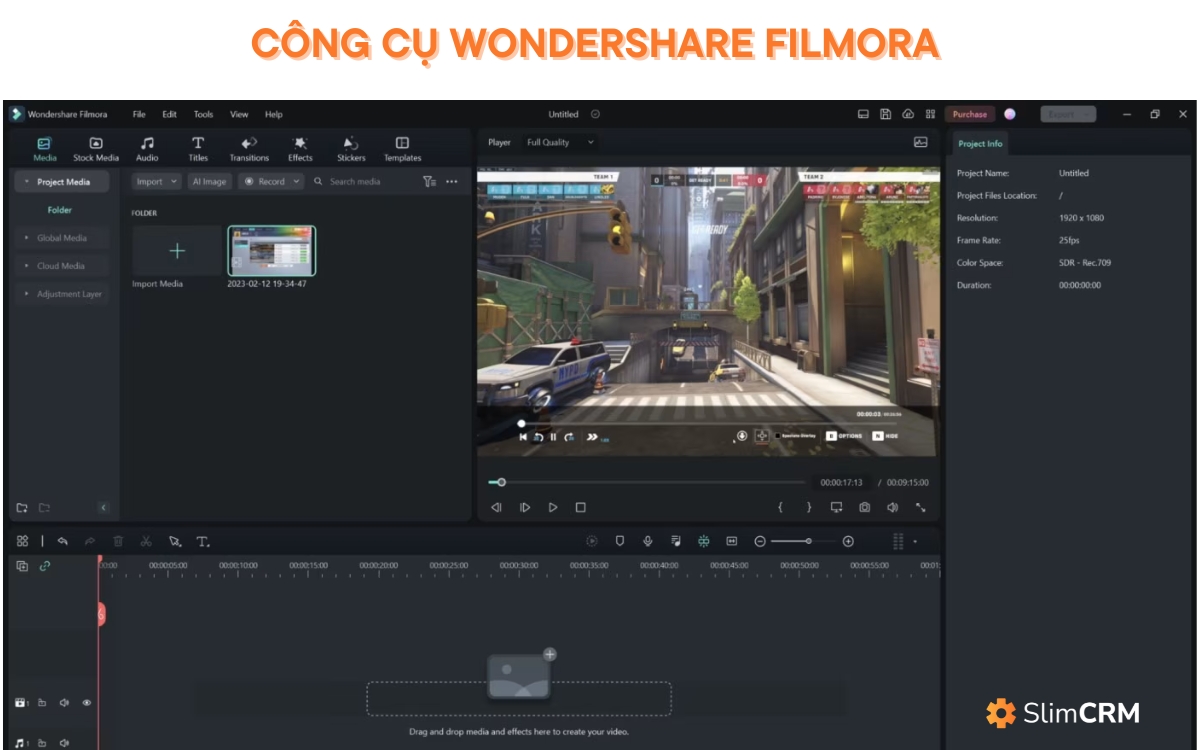Select the Project Info tab
The height and width of the screenshot is (750, 1200).
(x=980, y=144)
